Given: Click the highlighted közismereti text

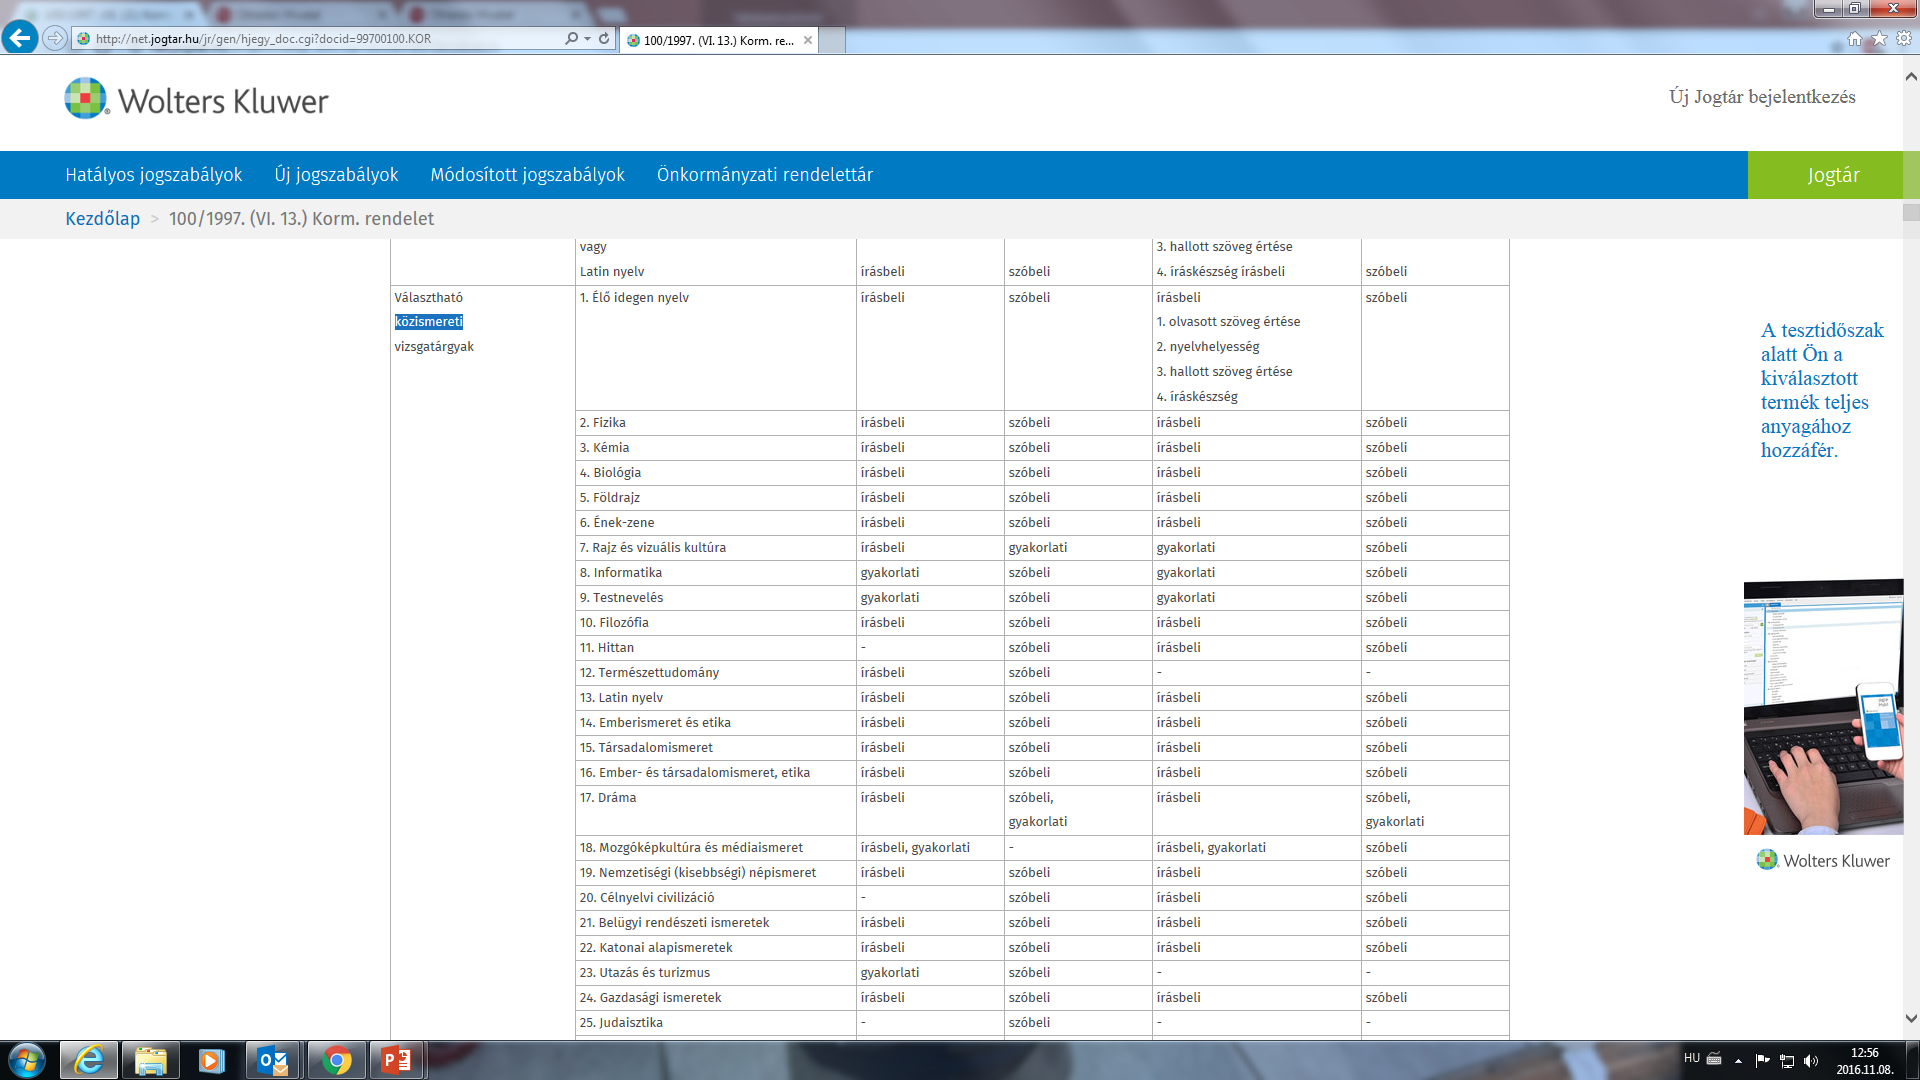Looking at the screenshot, I should click(x=428, y=322).
